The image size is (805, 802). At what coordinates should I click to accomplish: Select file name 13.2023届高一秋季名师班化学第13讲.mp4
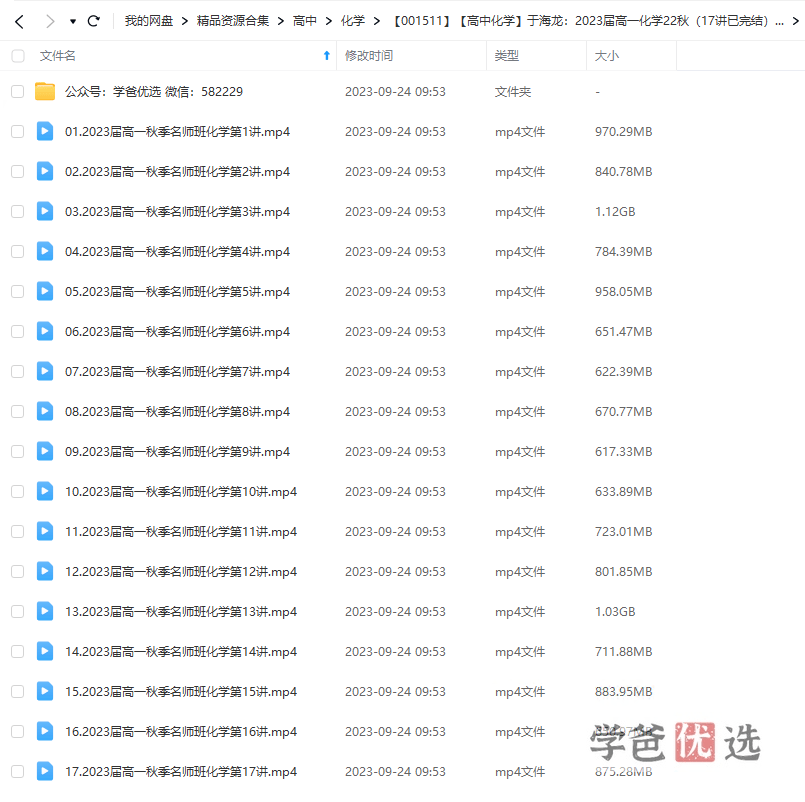tap(181, 612)
